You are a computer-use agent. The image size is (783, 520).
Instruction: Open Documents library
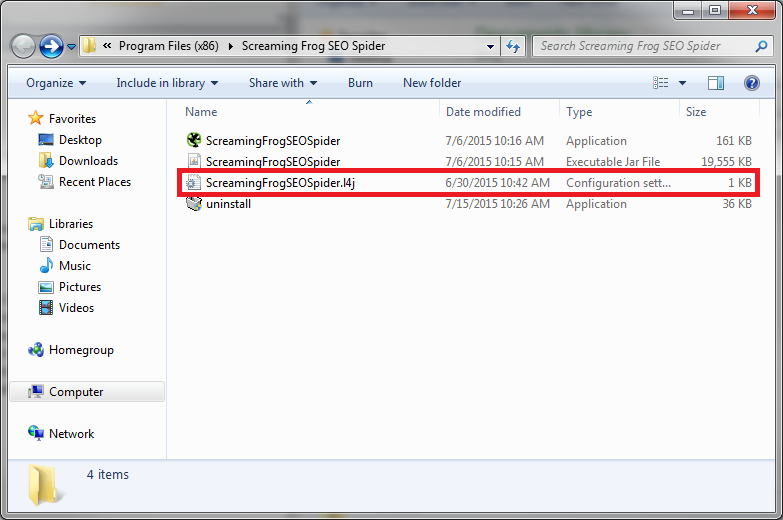(89, 245)
